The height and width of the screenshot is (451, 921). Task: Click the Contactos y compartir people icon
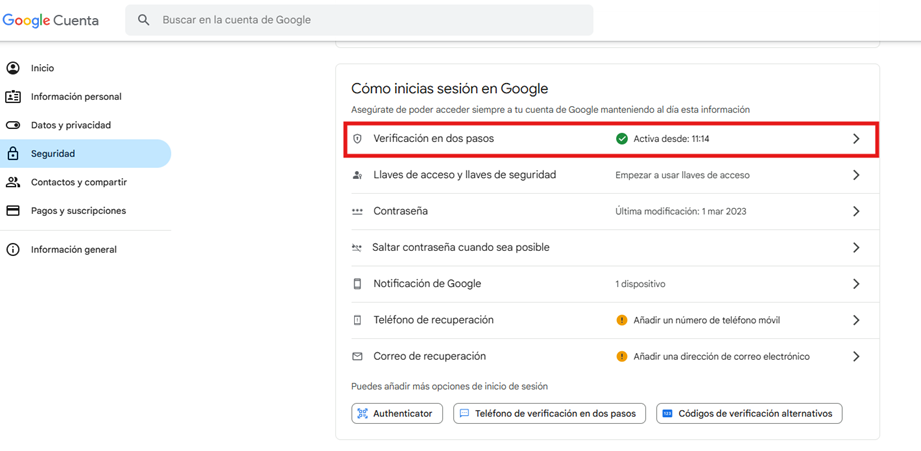click(13, 182)
